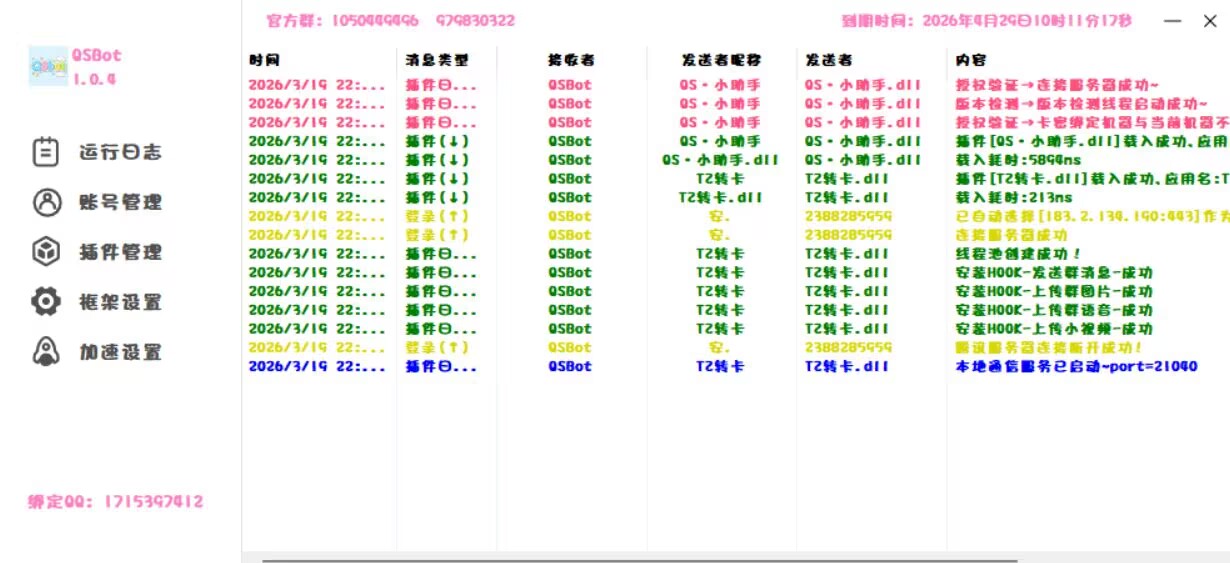The image size is (1230, 563).
Task: Select the 线程池创建成功! log entry
Action: click(736, 254)
